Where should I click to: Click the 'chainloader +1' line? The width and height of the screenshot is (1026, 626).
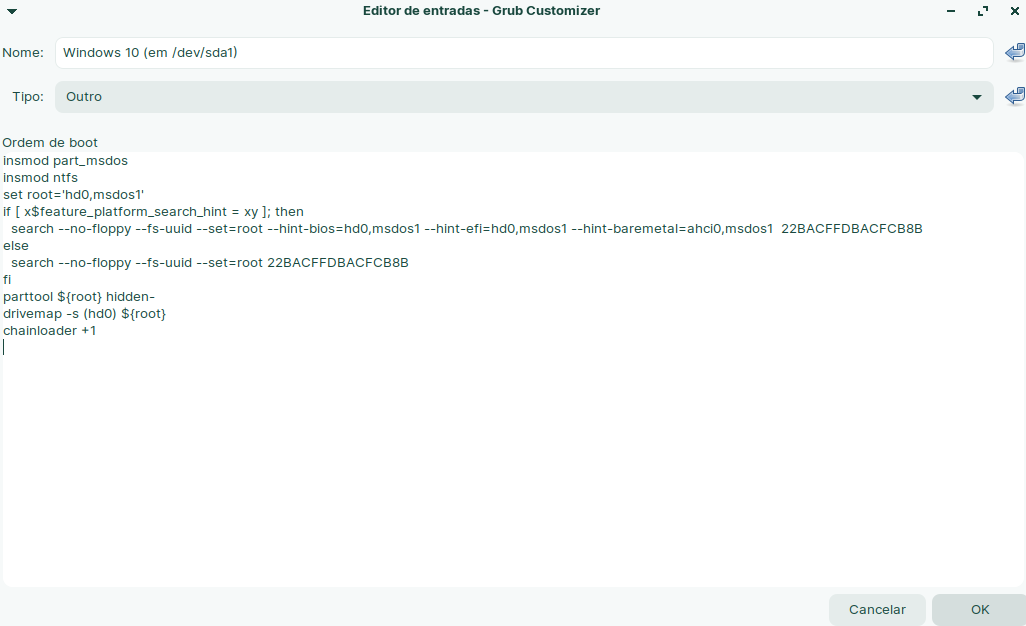click(x=50, y=331)
